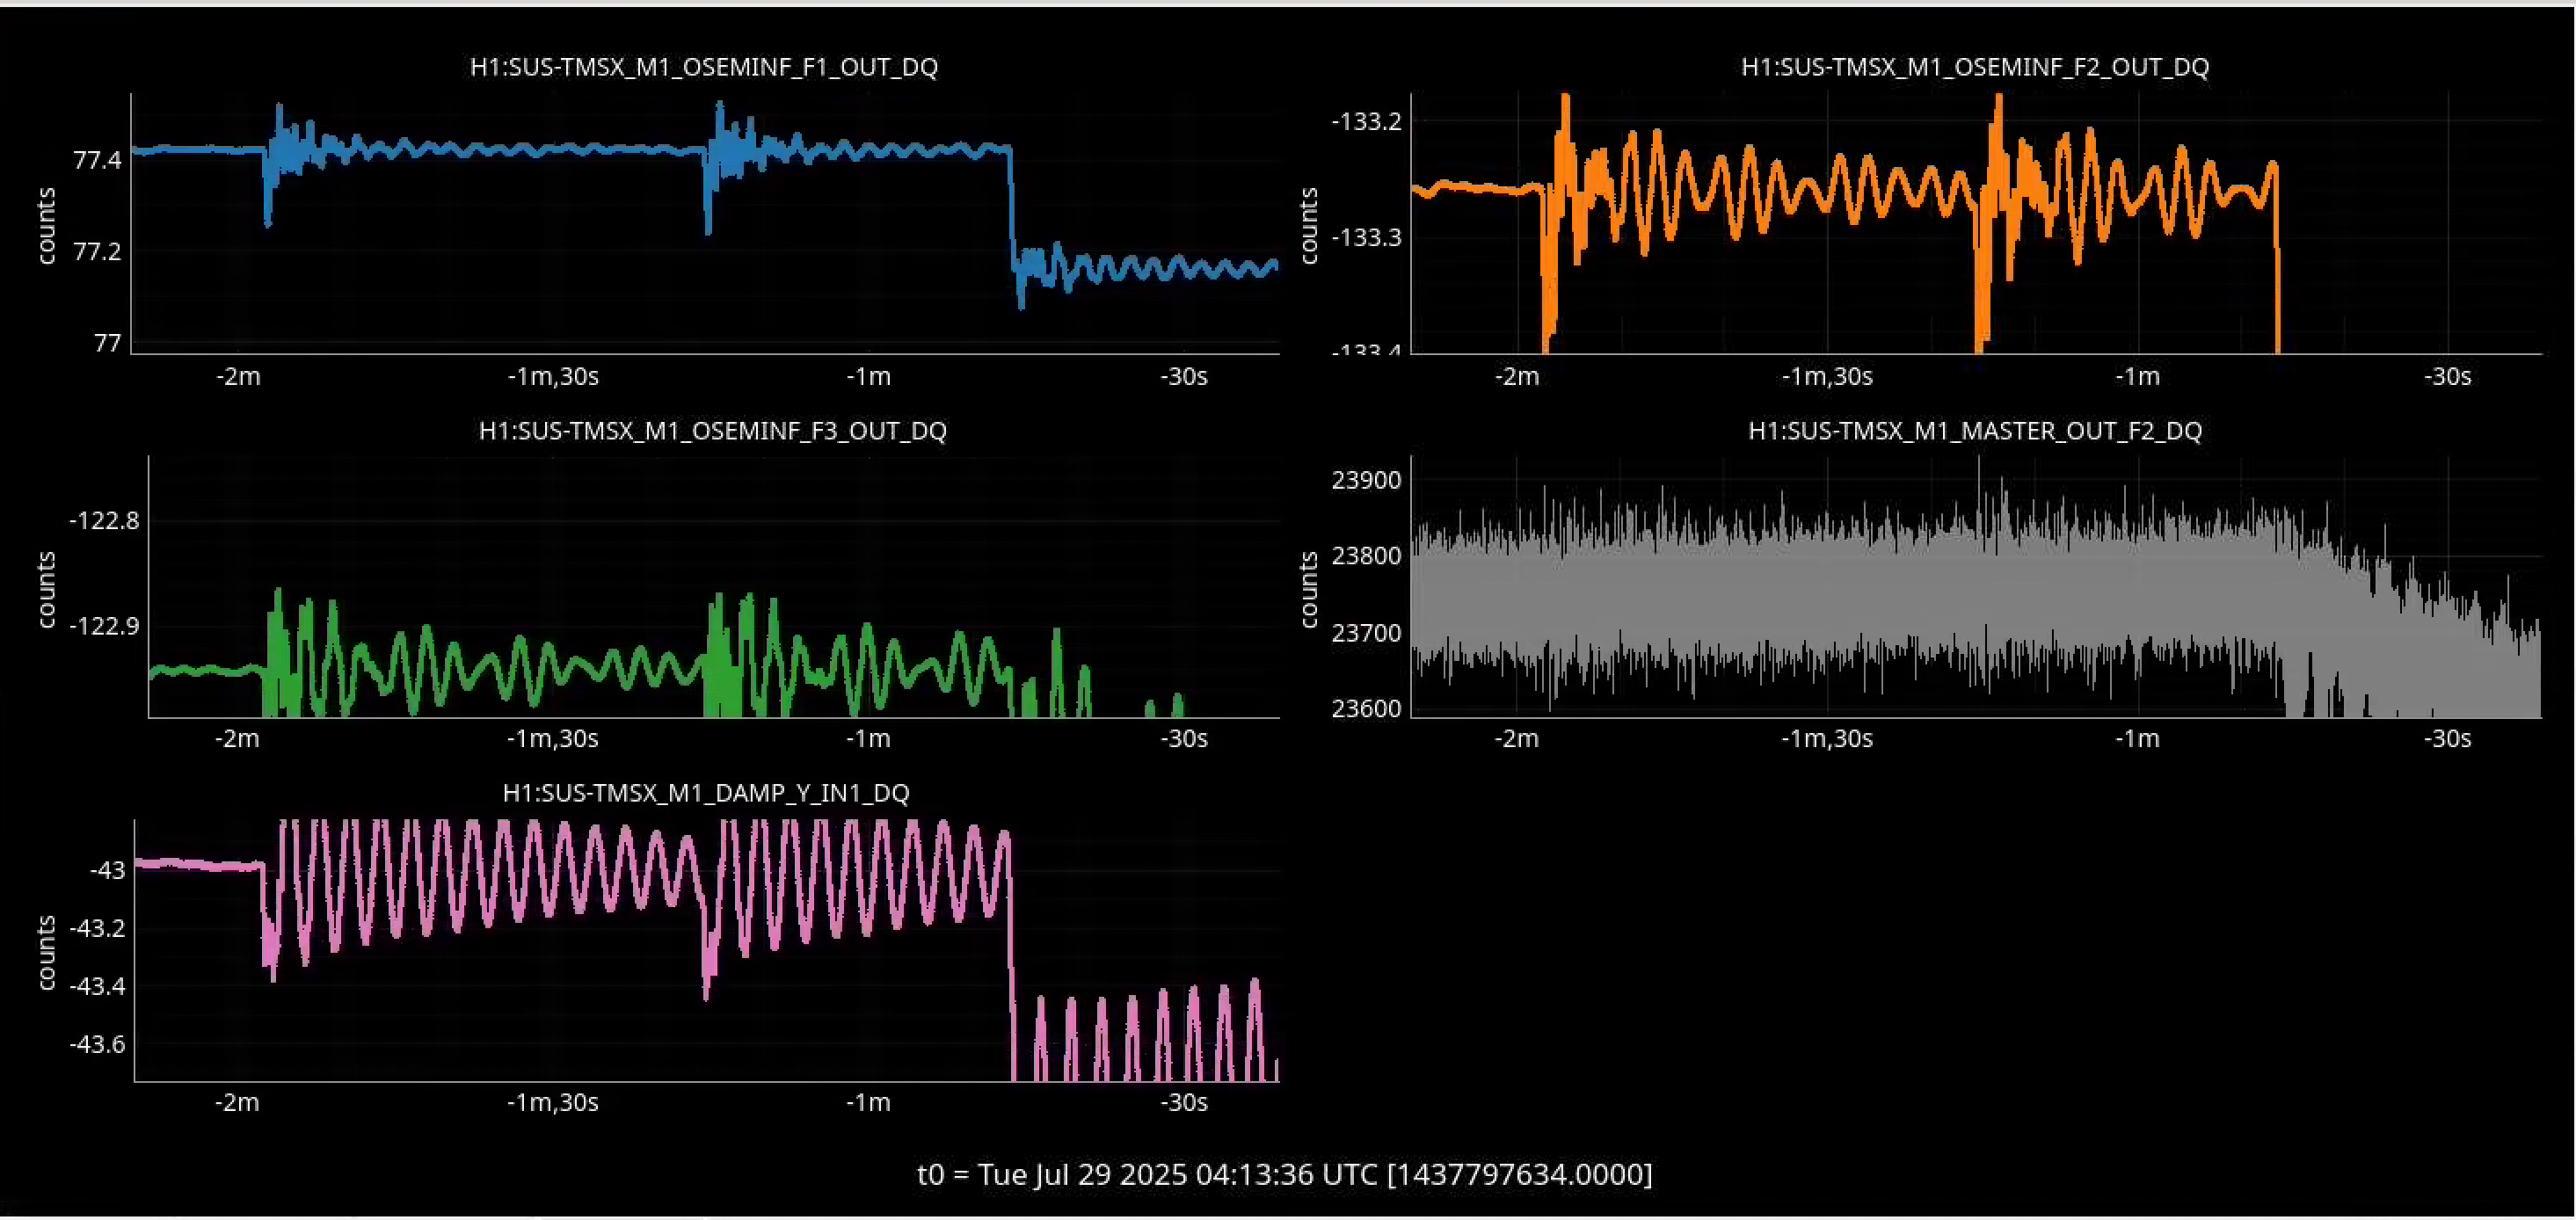Image resolution: width=2576 pixels, height=1220 pixels.
Task: Click the -122.8 y-axis tick in F3 plot
Action: tap(104, 521)
